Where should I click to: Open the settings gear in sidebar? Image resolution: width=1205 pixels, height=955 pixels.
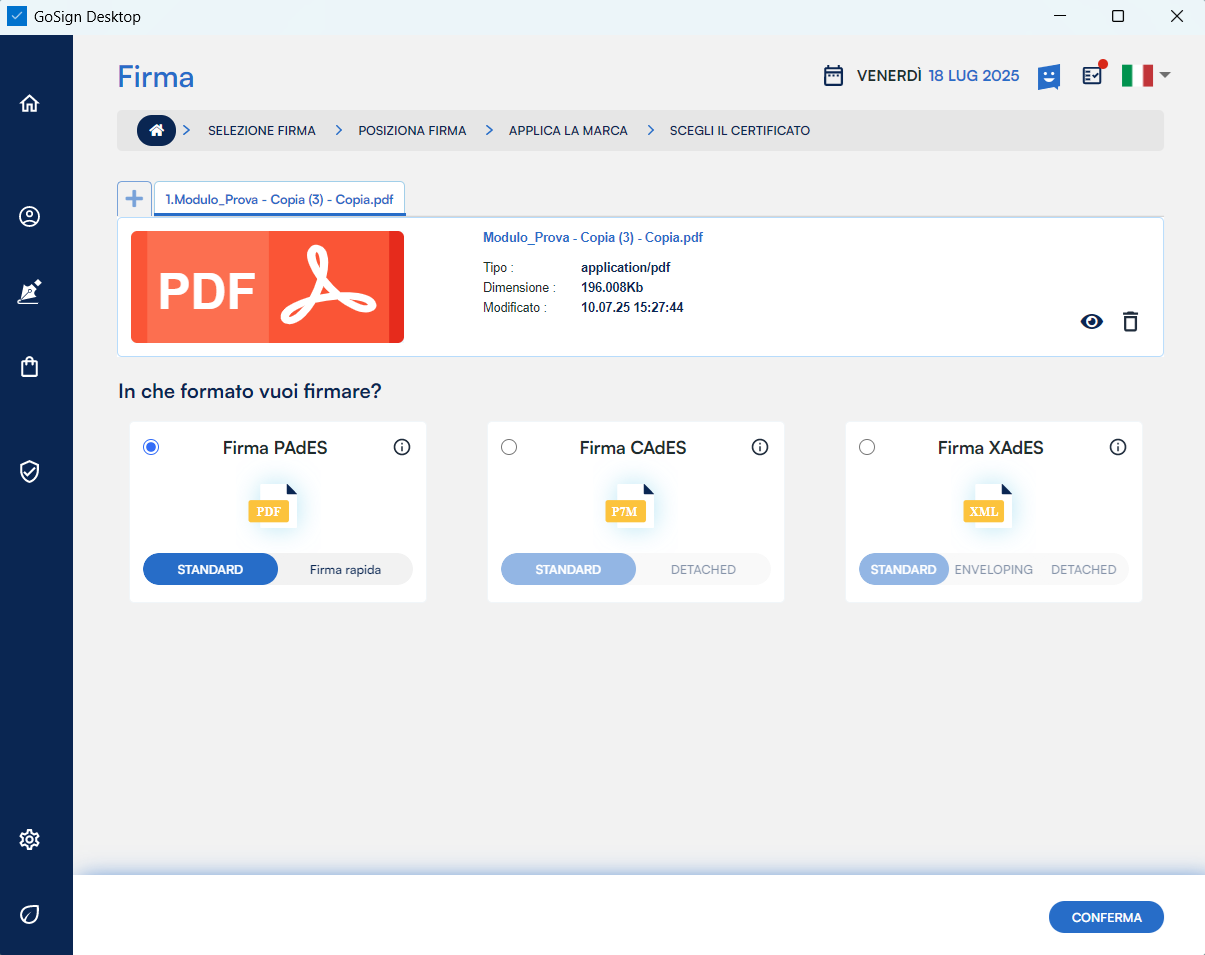click(29, 839)
